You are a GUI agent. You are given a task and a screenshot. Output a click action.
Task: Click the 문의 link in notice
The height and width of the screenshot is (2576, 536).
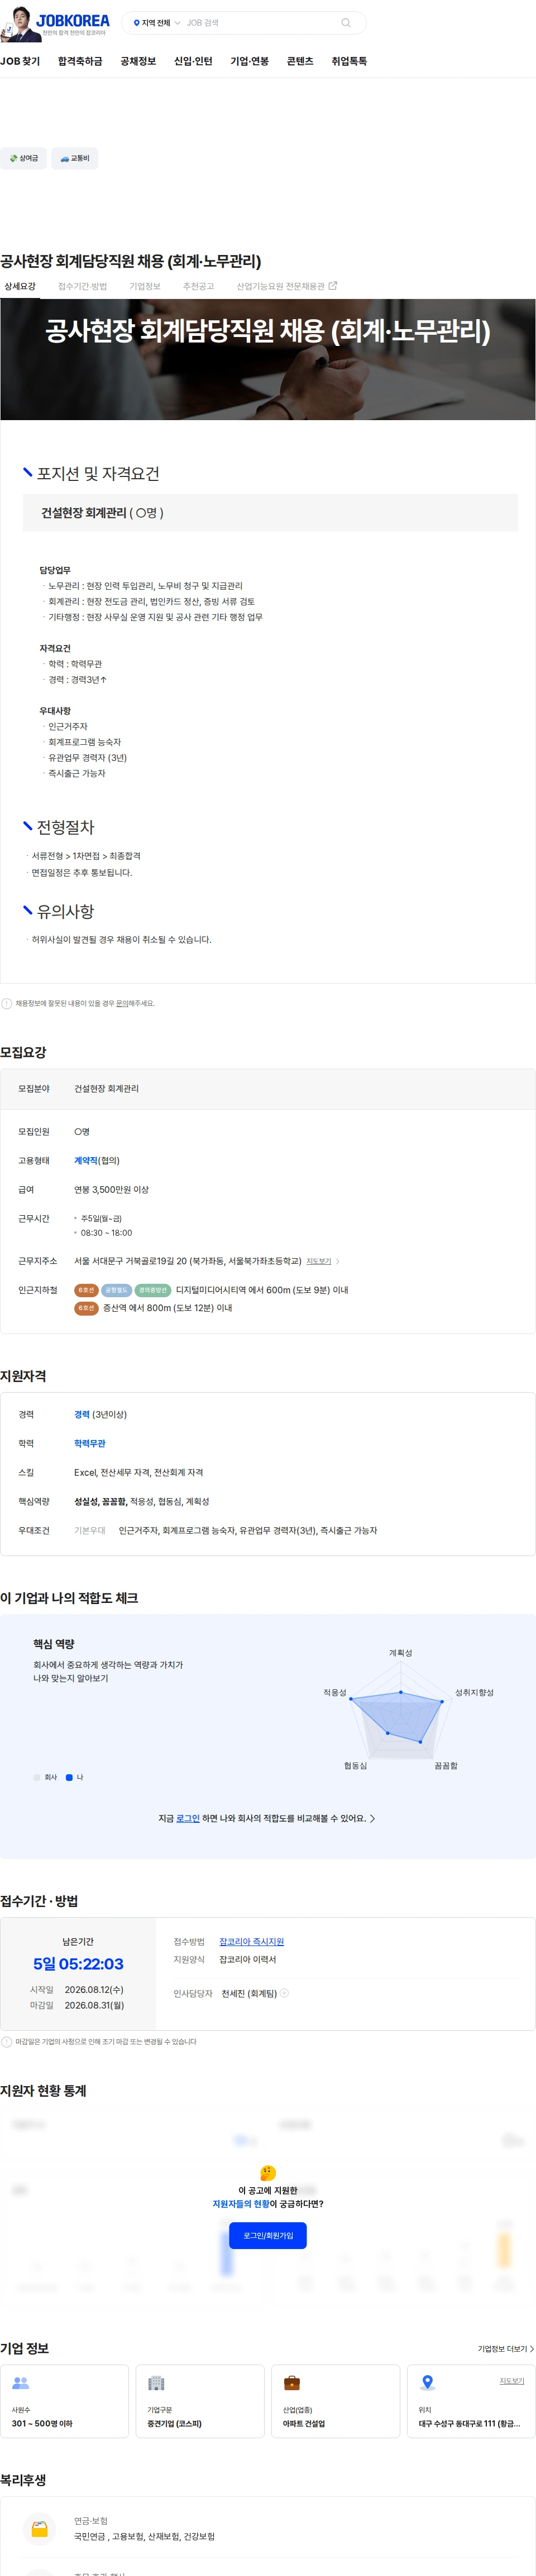121,1003
